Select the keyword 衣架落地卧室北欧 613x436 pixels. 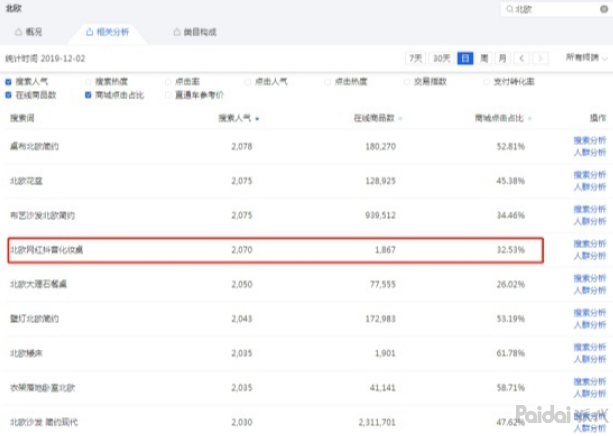tap(43, 388)
